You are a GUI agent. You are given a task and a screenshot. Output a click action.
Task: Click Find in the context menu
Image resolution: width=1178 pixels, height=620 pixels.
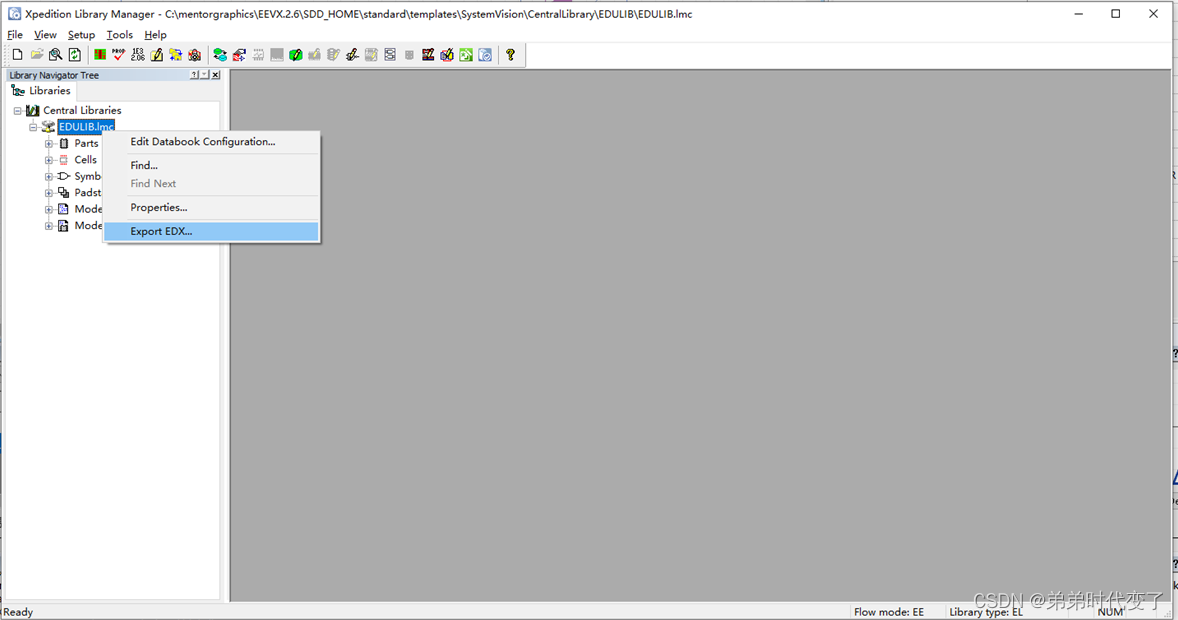[142, 165]
